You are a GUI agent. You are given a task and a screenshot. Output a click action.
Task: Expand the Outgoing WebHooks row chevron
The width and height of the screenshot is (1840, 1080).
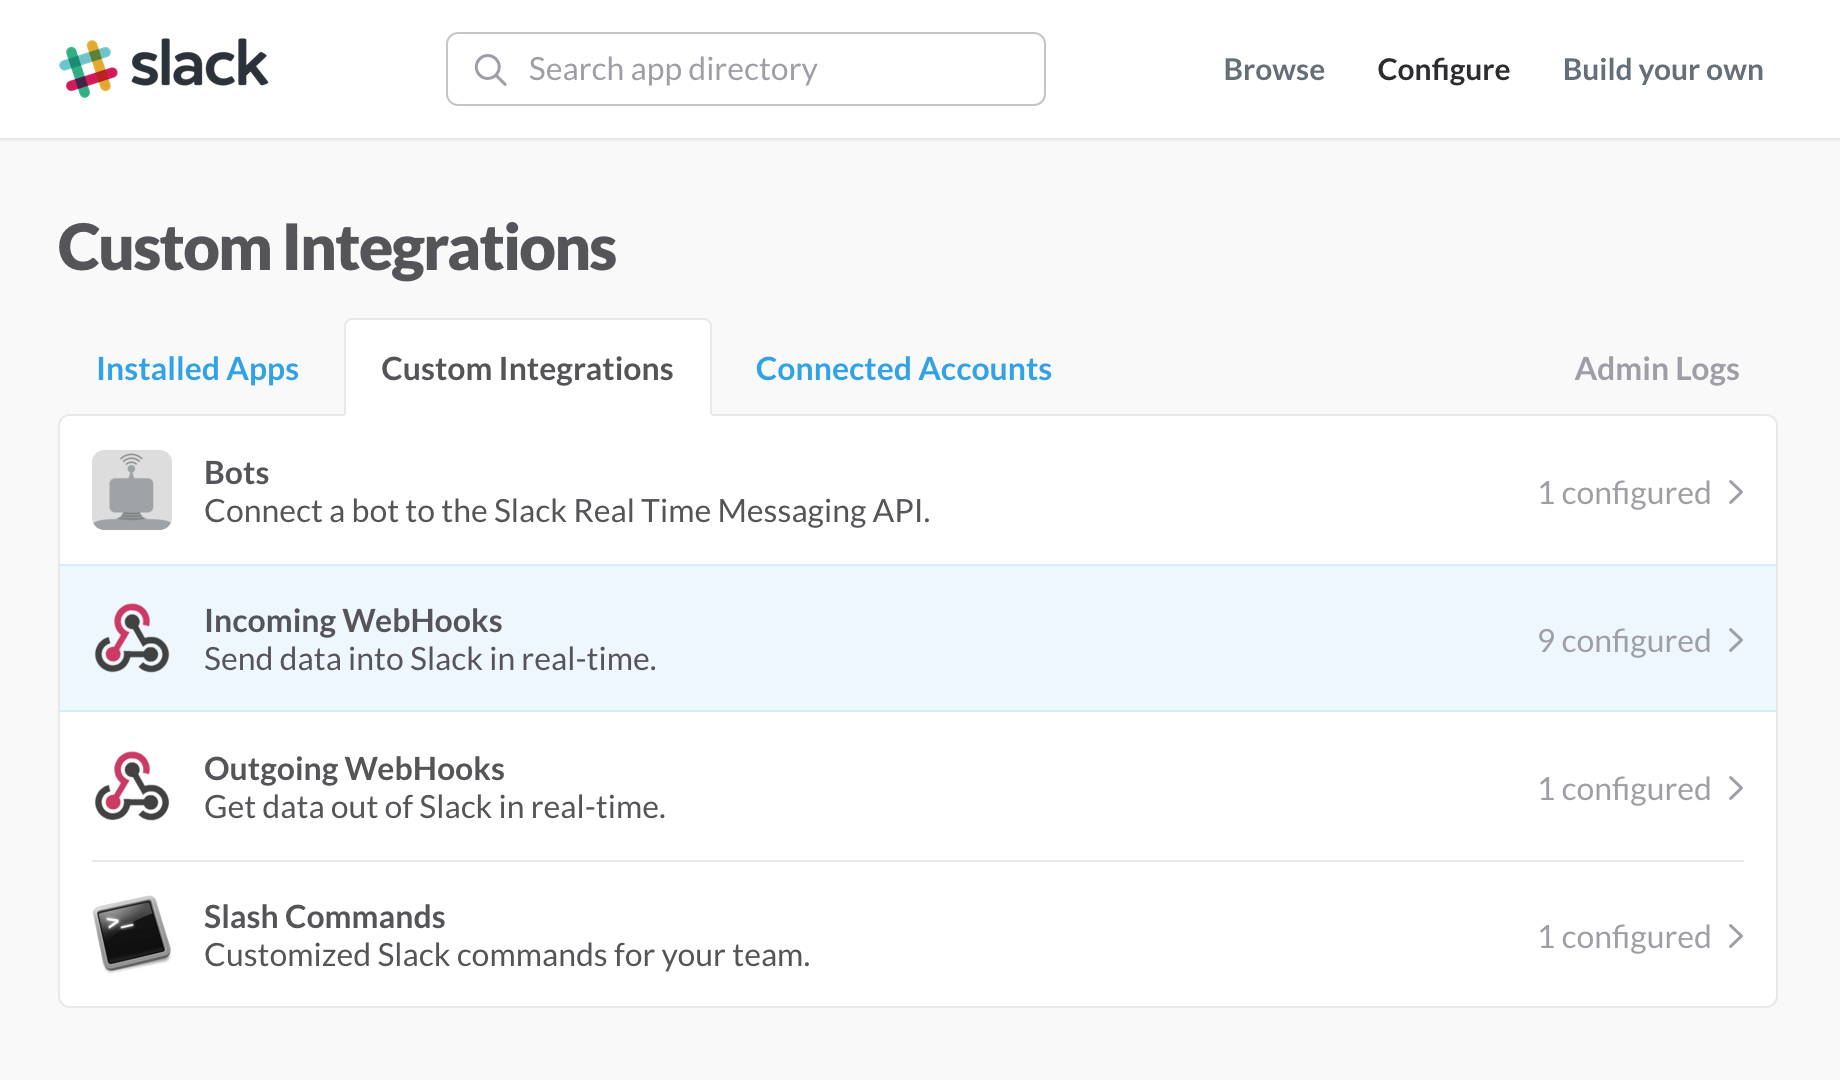click(1735, 788)
